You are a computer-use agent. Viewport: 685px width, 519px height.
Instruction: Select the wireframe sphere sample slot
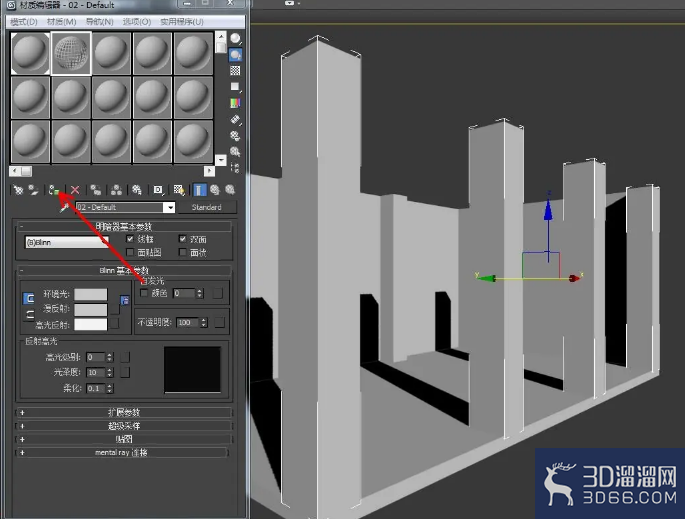pyautogui.click(x=71, y=53)
